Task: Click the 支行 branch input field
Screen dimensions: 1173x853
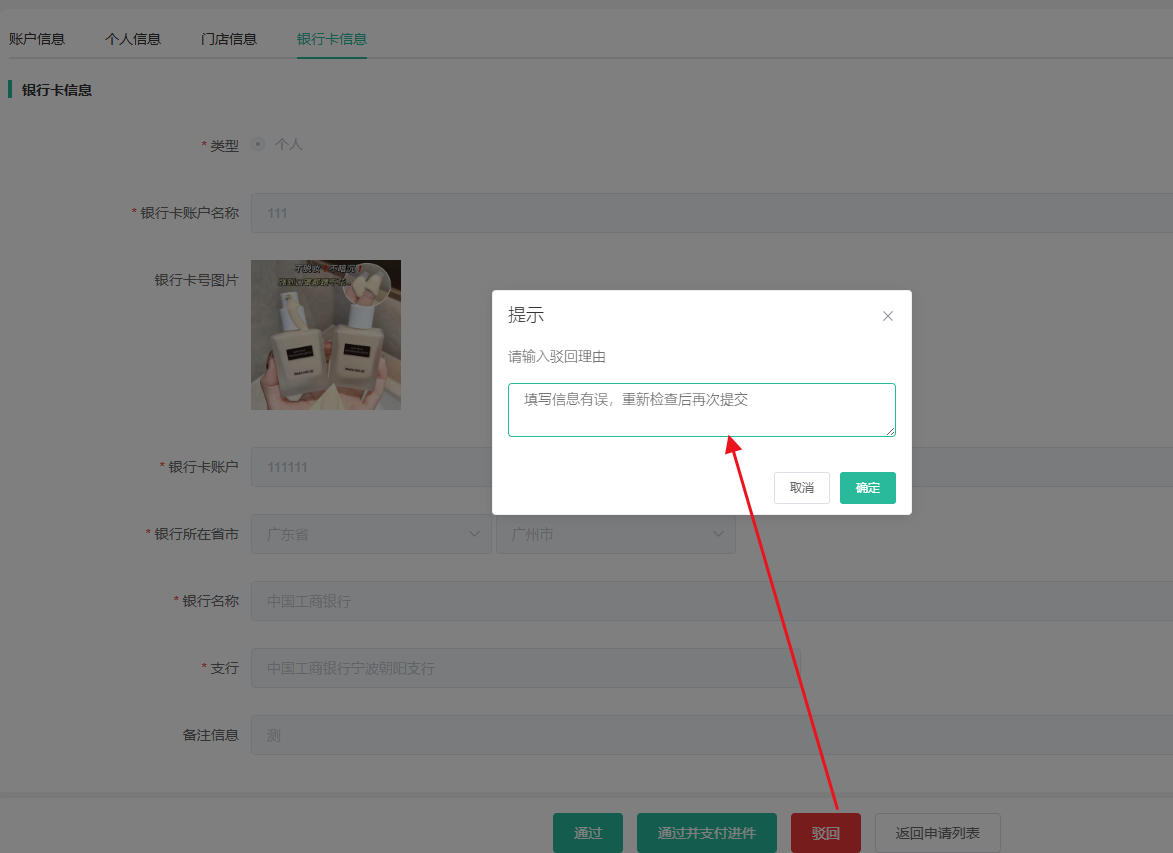Action: (525, 668)
